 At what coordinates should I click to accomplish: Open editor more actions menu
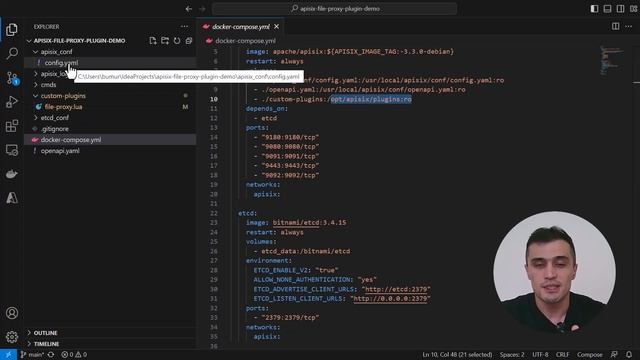(x=629, y=27)
